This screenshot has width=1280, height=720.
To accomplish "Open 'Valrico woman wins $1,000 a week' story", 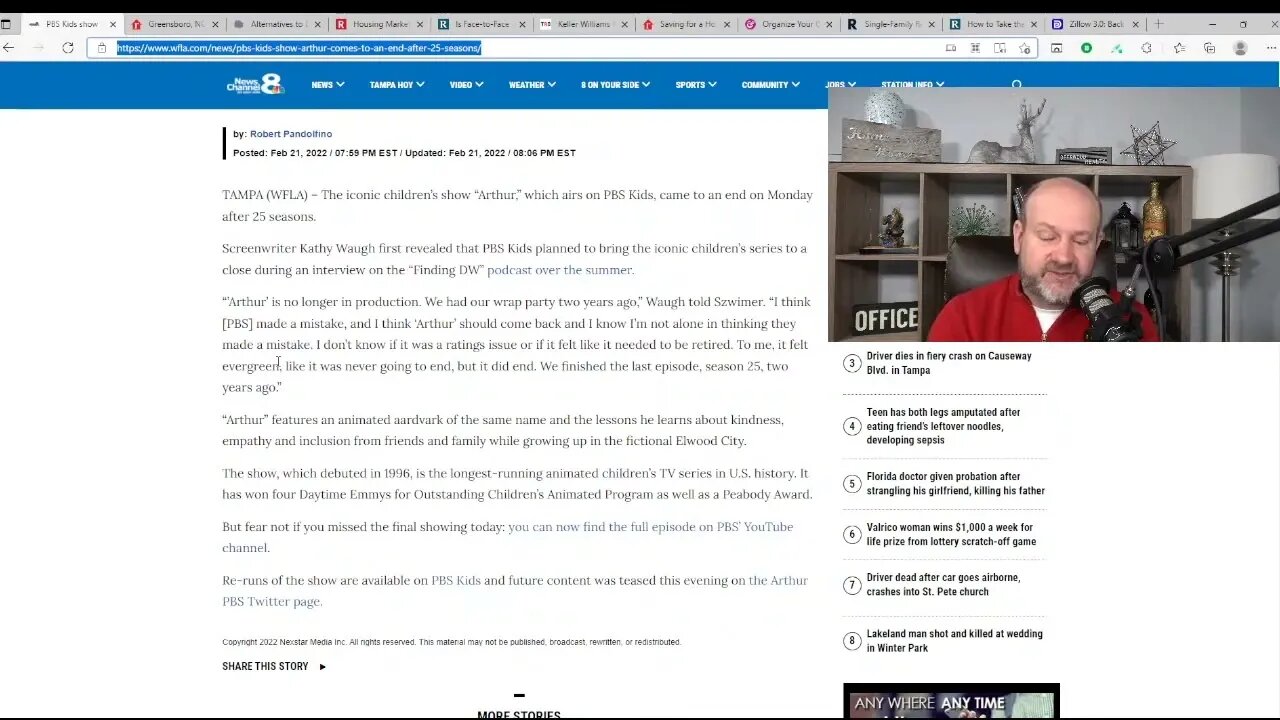I will (x=951, y=534).
